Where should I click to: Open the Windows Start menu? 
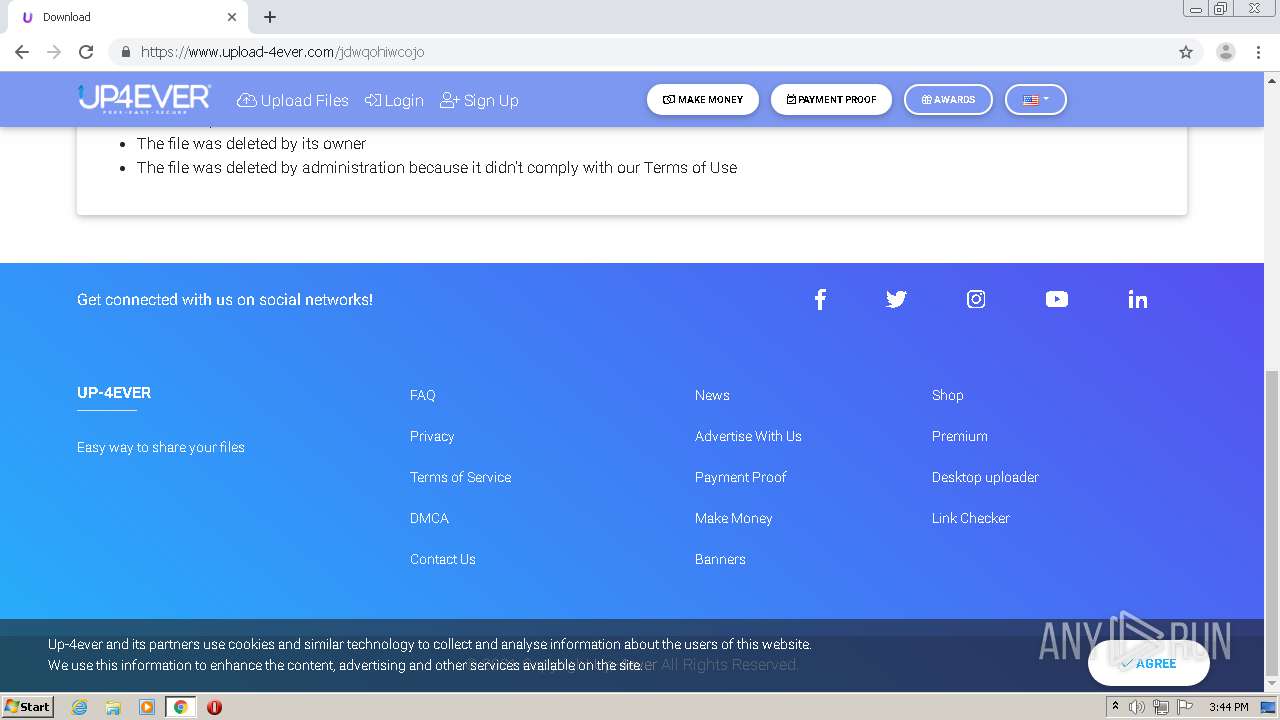(27, 707)
